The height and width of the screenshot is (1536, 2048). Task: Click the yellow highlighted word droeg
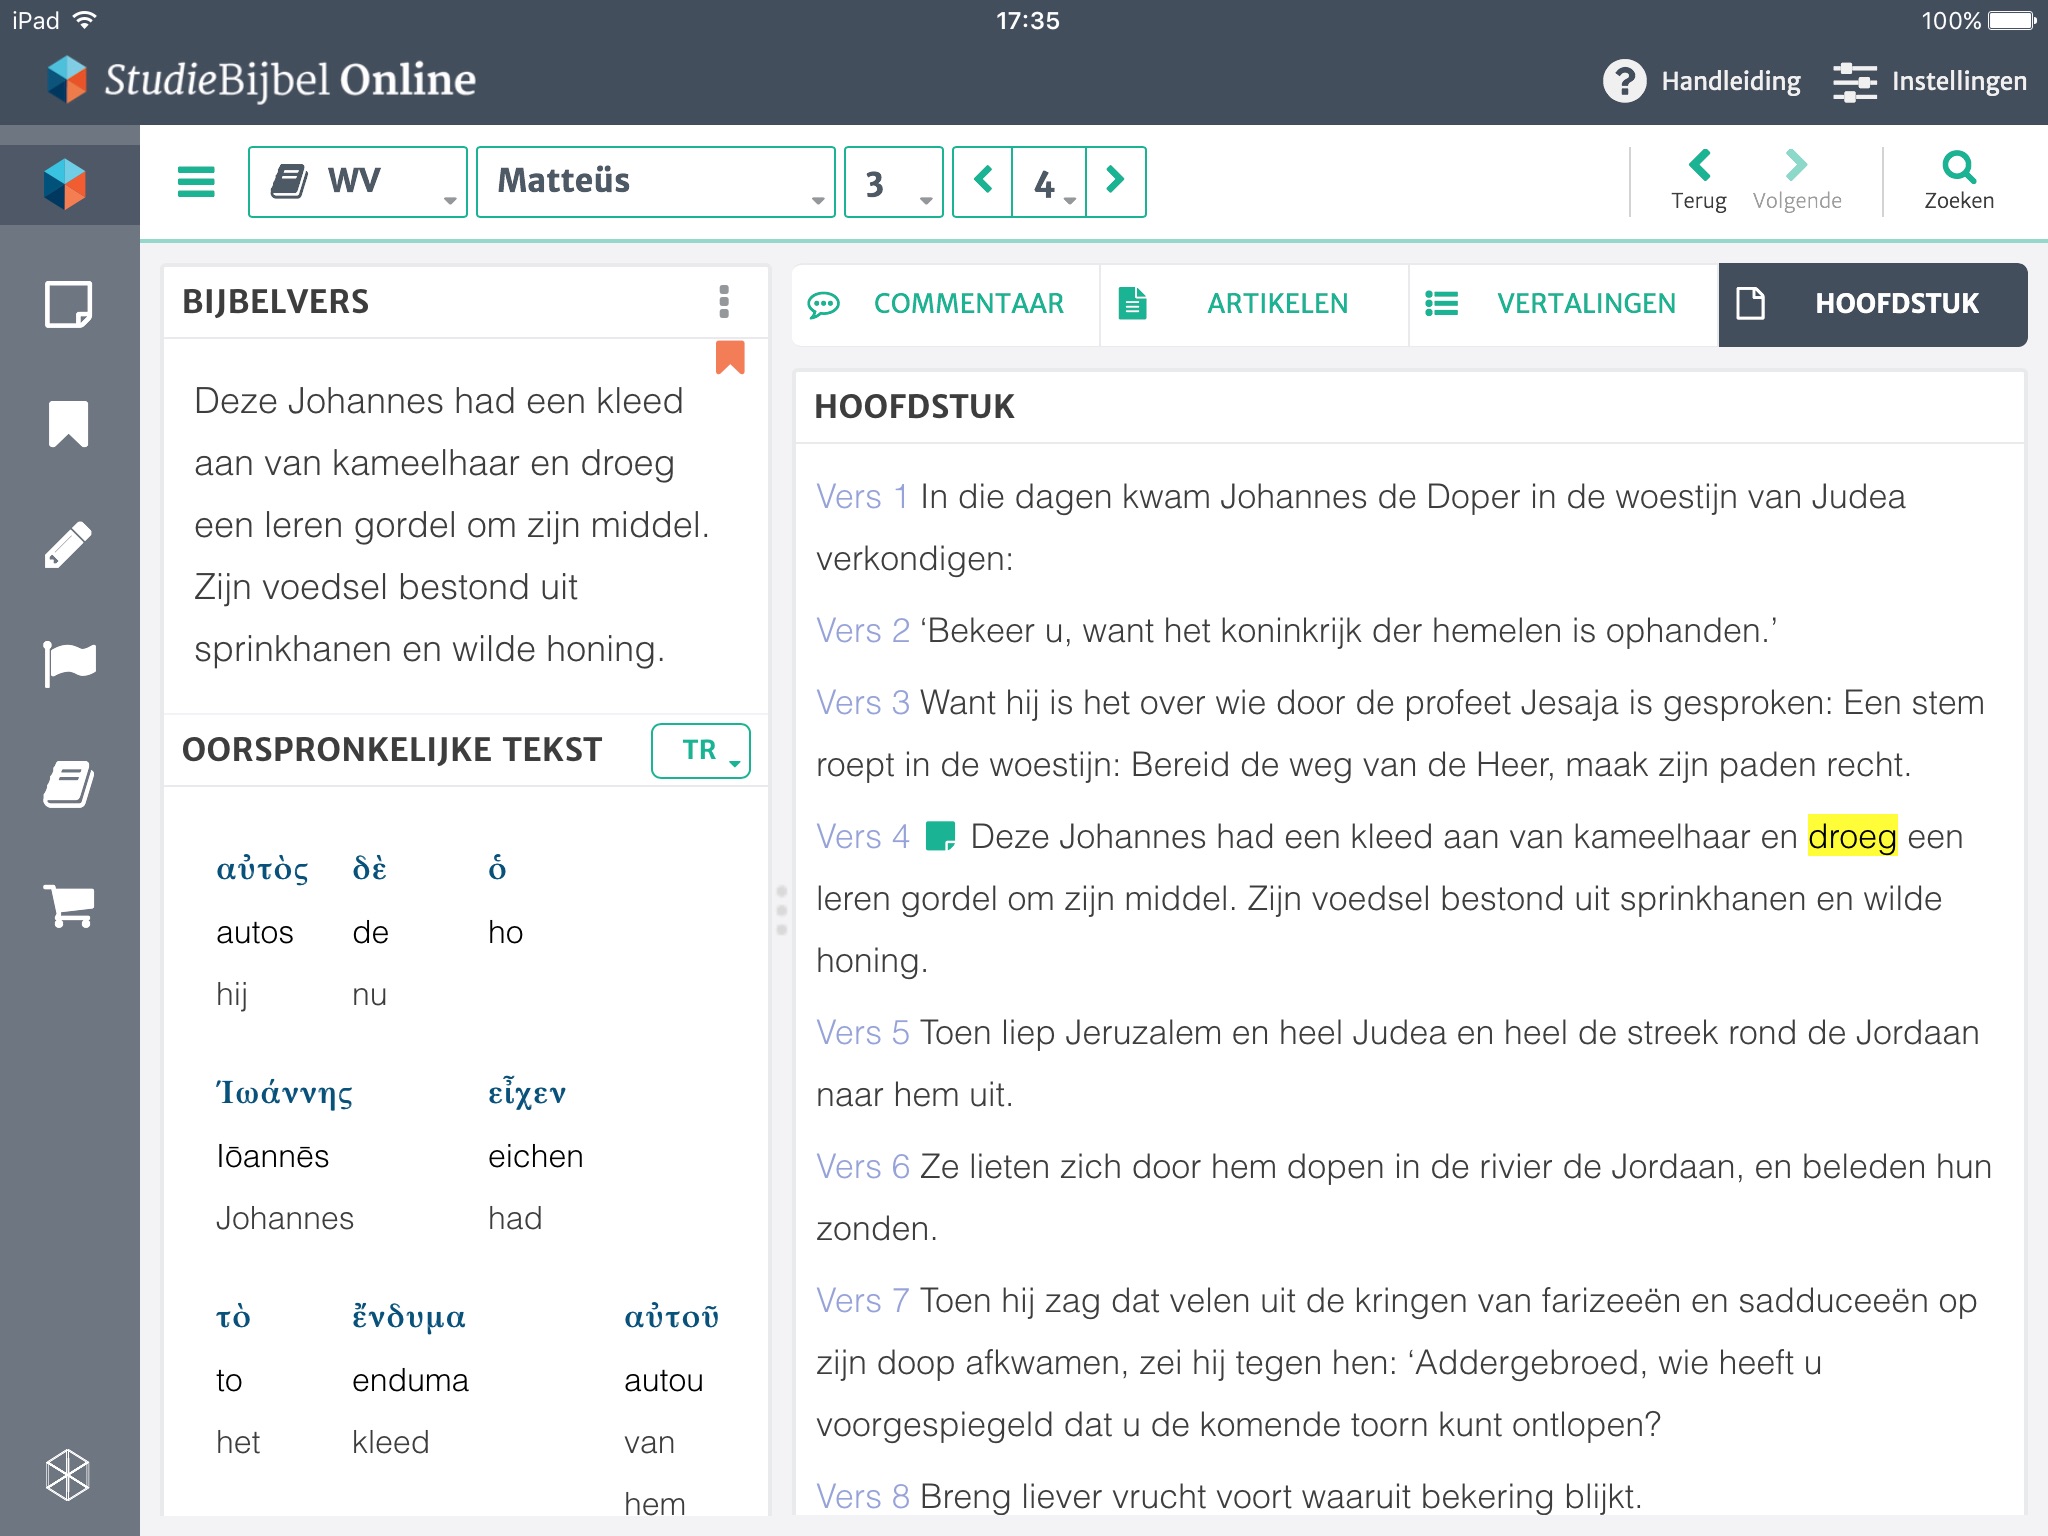(x=1851, y=836)
